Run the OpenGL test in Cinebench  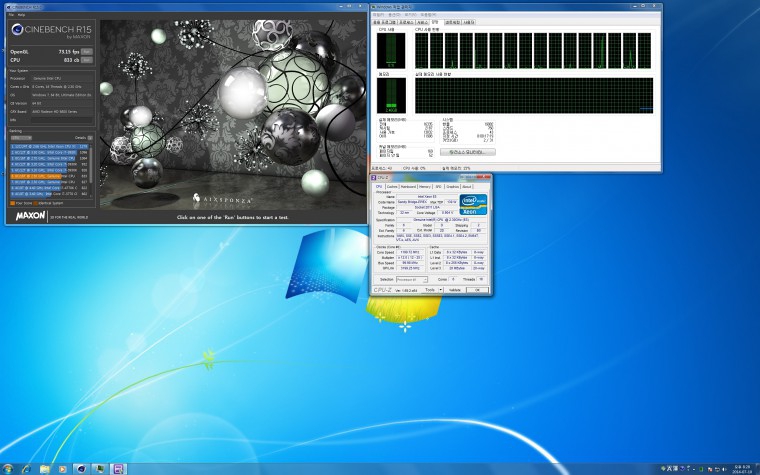coord(86,51)
